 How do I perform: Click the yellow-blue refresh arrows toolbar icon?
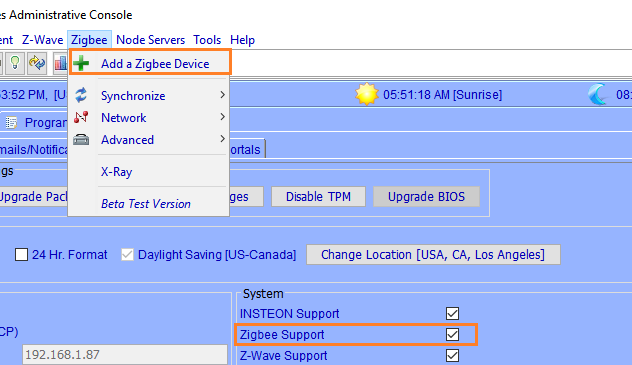[37, 63]
